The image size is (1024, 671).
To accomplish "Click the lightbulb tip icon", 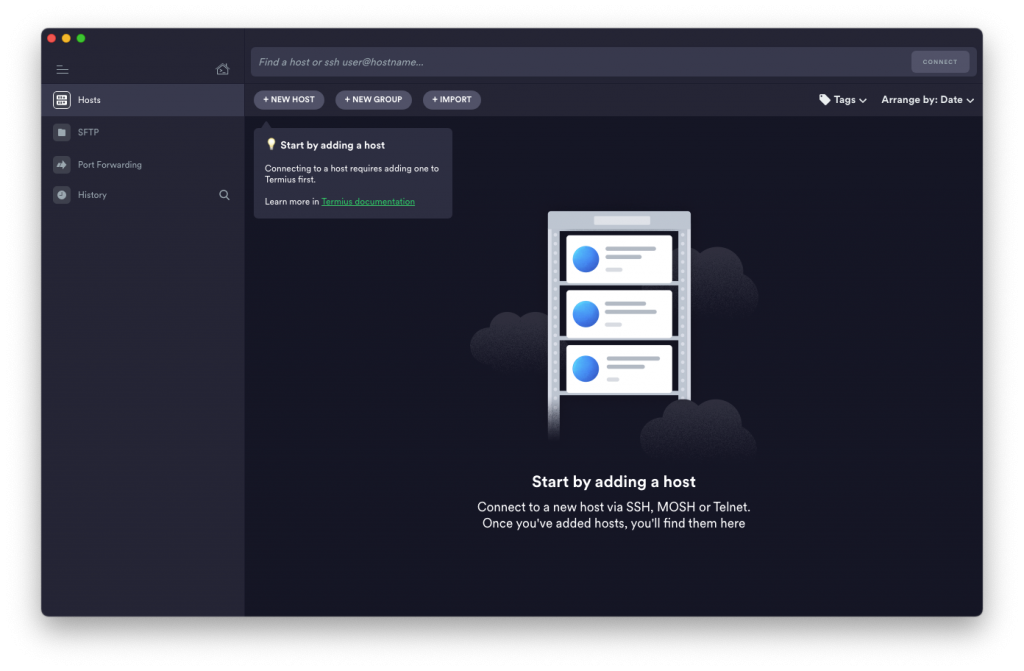I will coord(271,144).
